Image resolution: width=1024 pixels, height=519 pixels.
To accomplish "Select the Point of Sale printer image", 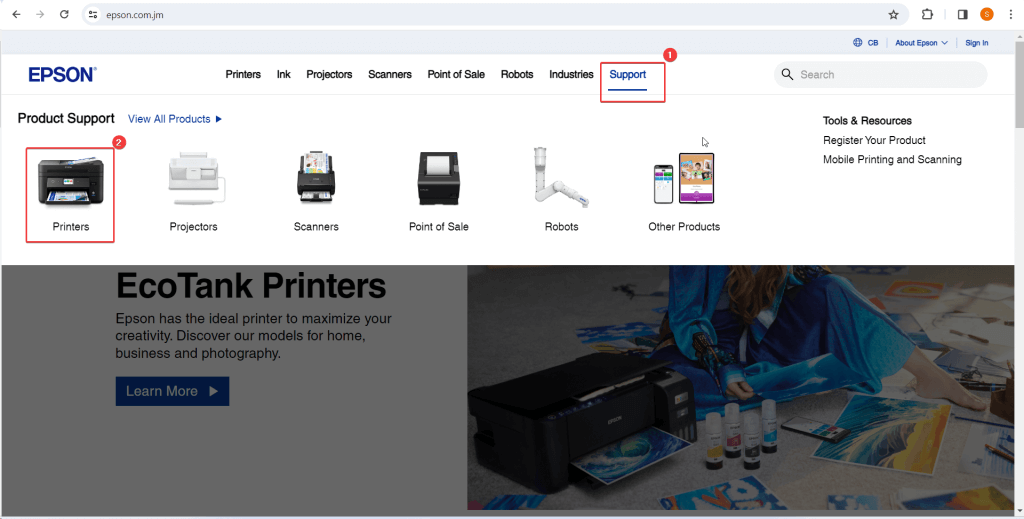I will pyautogui.click(x=438, y=179).
